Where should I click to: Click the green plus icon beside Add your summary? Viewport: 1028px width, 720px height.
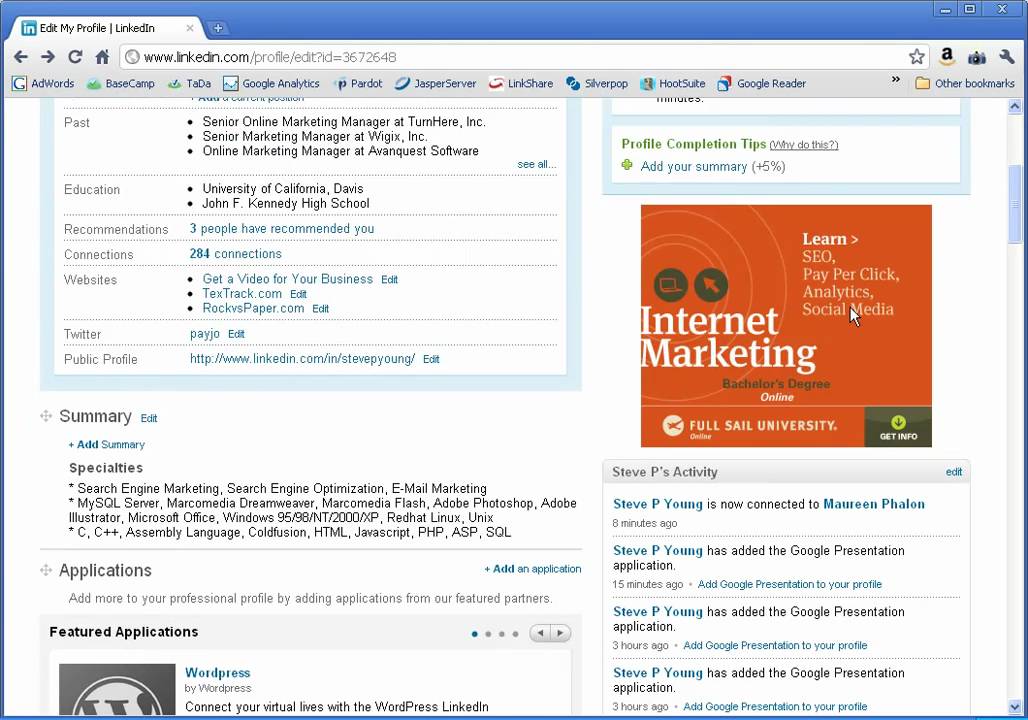[627, 165]
